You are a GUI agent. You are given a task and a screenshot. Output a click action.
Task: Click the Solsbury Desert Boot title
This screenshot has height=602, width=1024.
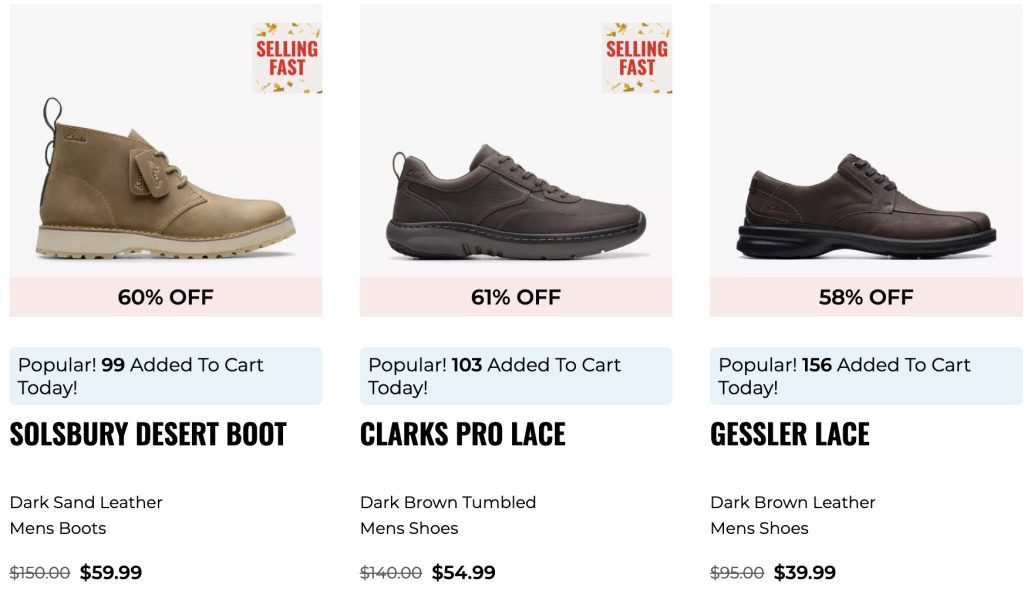(148, 434)
